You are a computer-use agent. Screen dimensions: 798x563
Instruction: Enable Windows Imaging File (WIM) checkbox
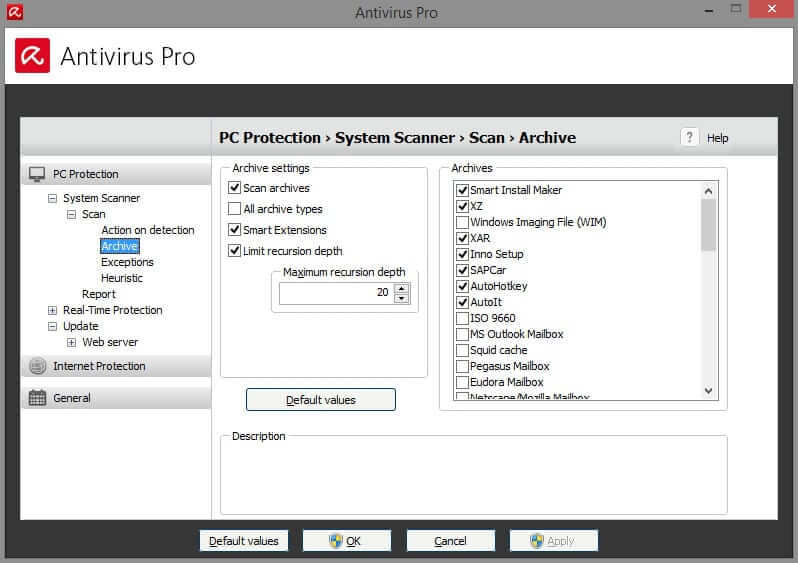click(x=462, y=222)
